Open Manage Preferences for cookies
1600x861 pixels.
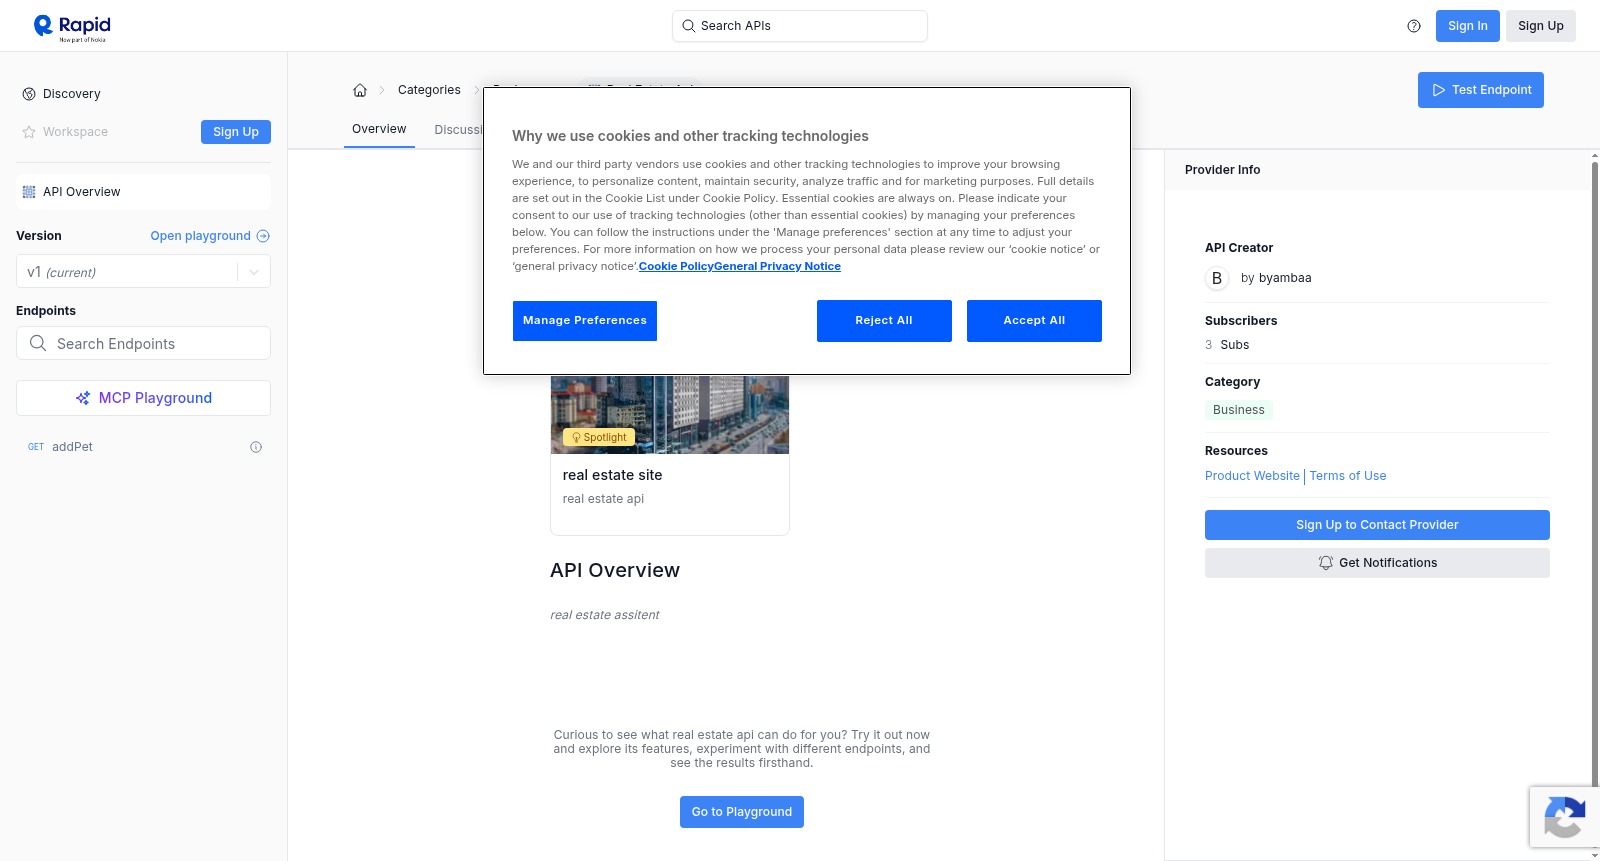pyautogui.click(x=585, y=321)
